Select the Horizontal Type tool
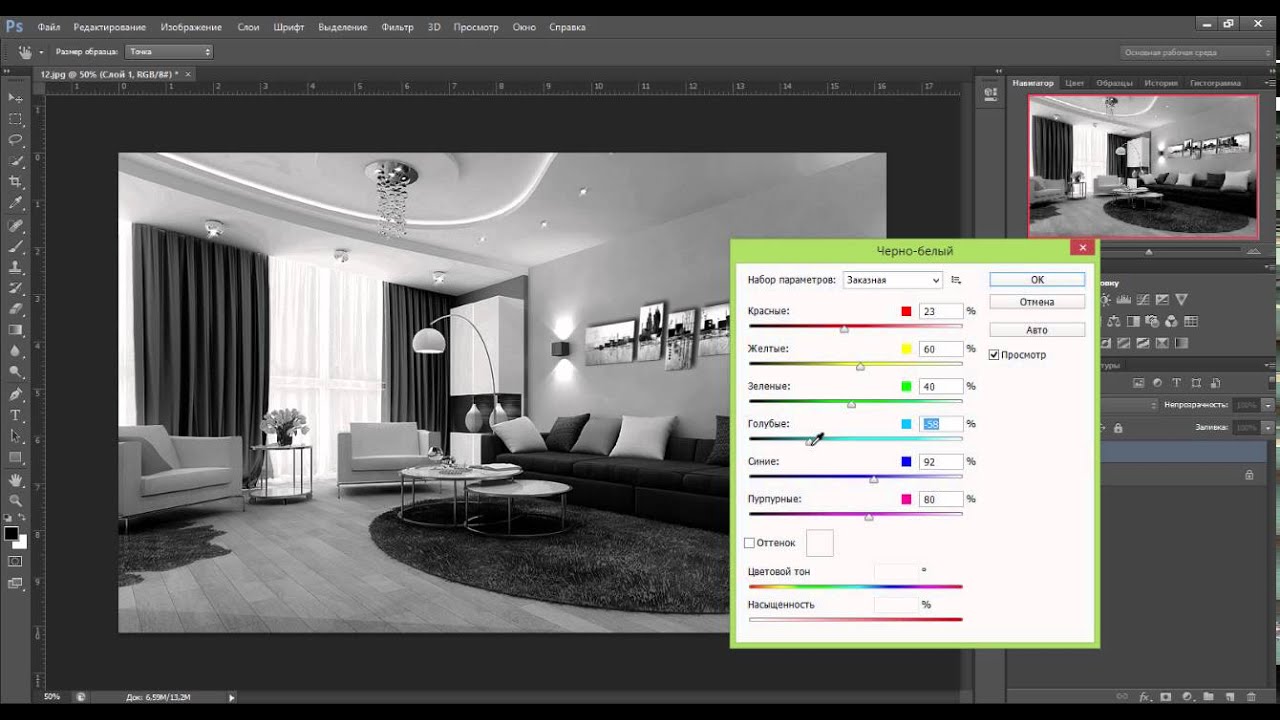The image size is (1280, 720). pyautogui.click(x=15, y=416)
